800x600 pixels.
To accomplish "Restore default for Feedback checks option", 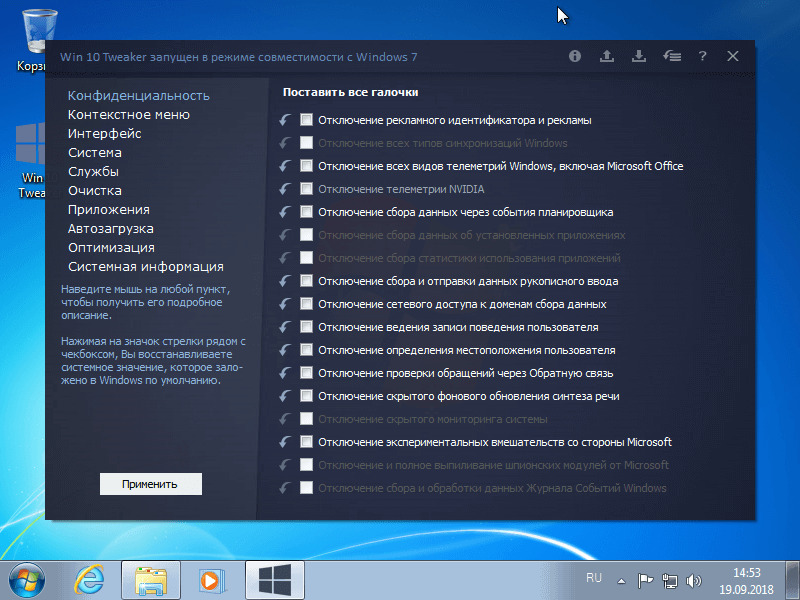I will 285,373.
